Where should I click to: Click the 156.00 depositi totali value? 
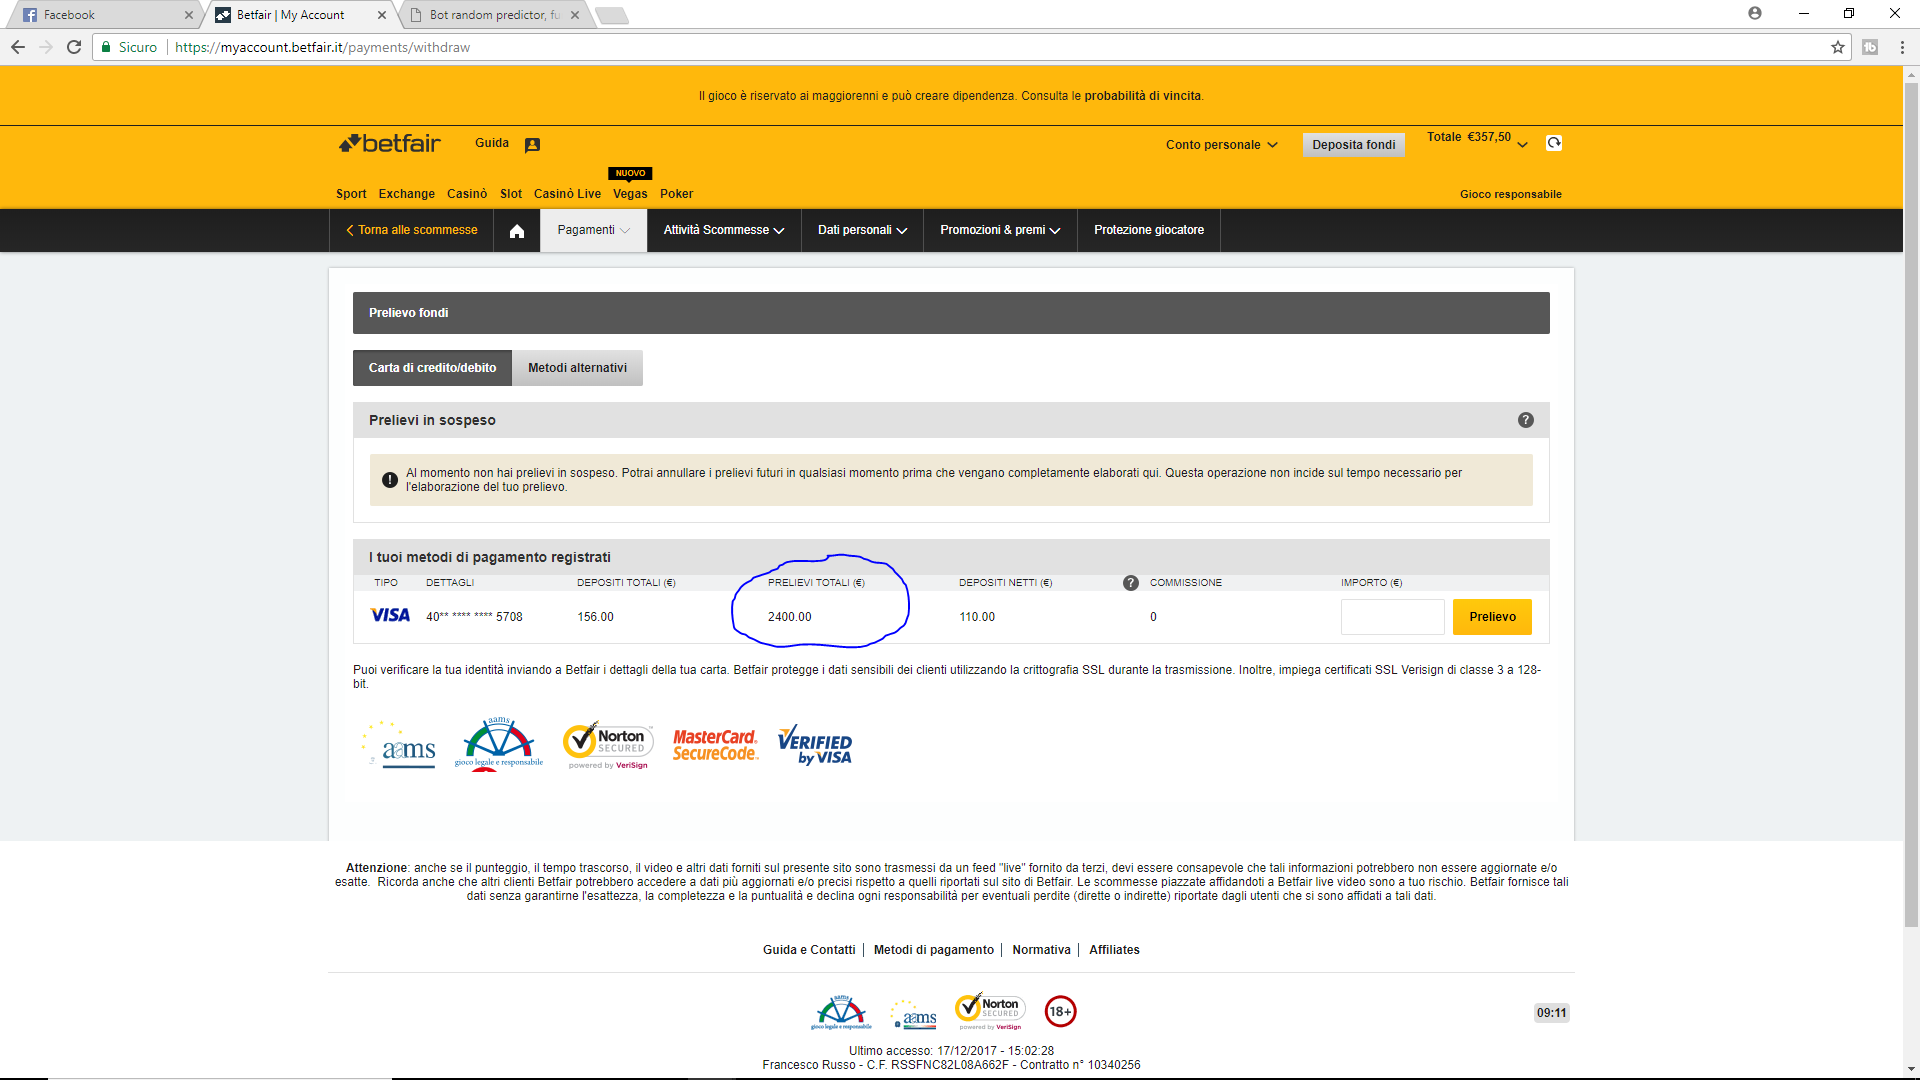point(595,617)
